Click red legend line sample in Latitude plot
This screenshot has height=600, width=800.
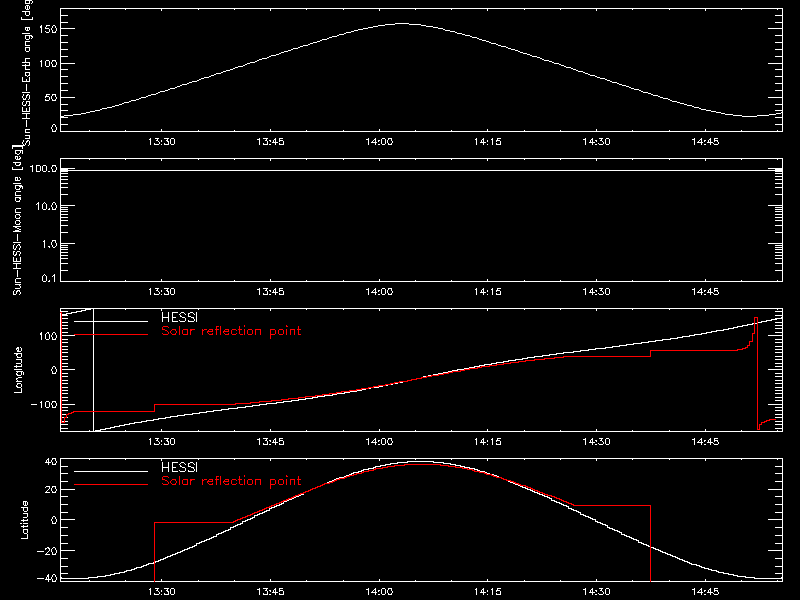(111, 485)
